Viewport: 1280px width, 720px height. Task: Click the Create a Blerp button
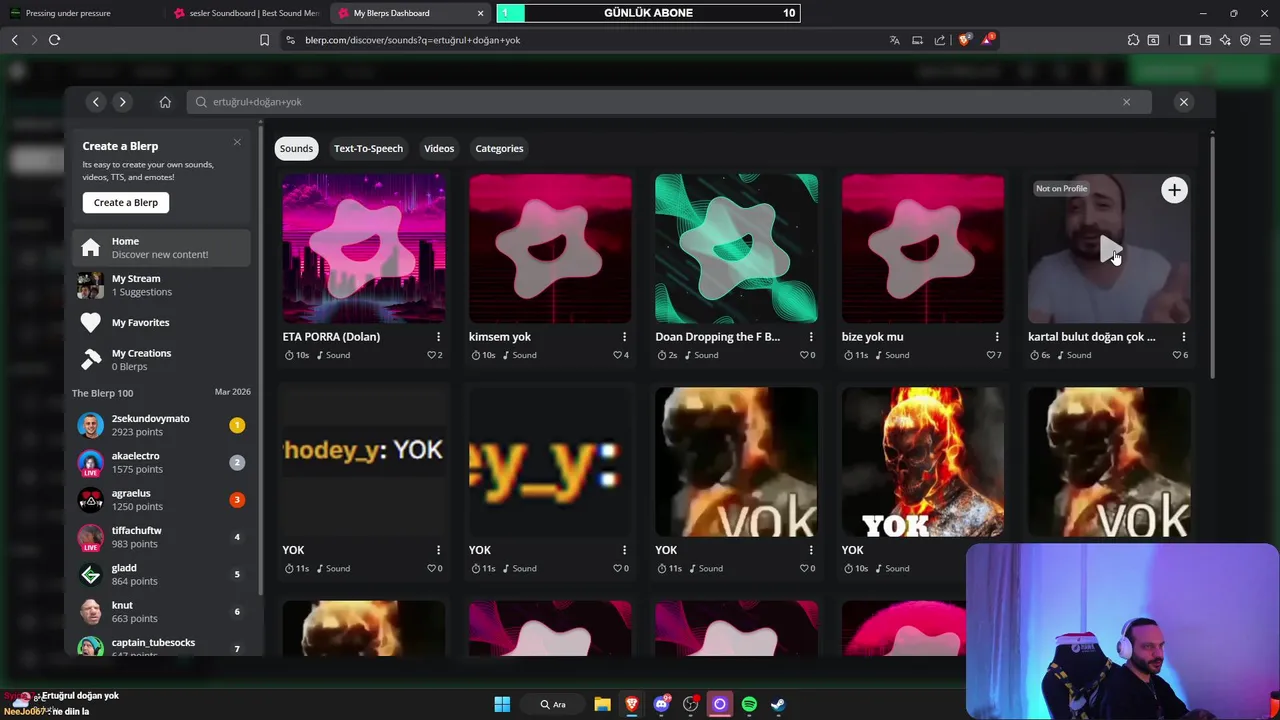[126, 202]
